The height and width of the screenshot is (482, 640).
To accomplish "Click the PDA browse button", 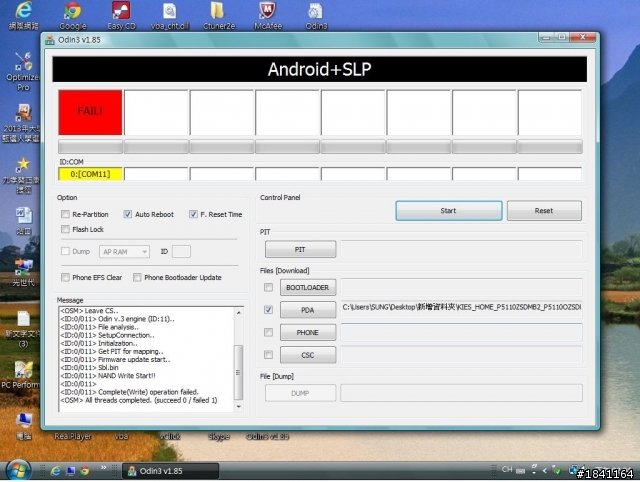I will [x=308, y=310].
